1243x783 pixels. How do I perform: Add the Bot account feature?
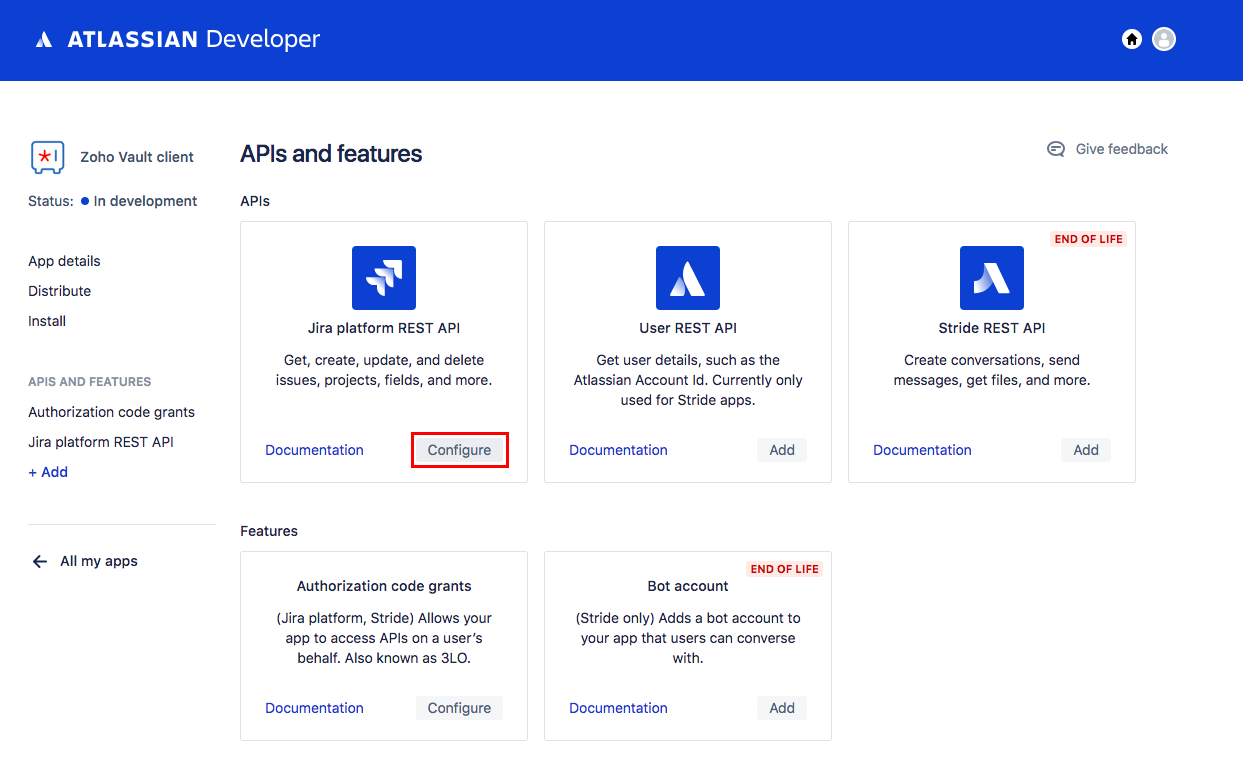tap(782, 708)
